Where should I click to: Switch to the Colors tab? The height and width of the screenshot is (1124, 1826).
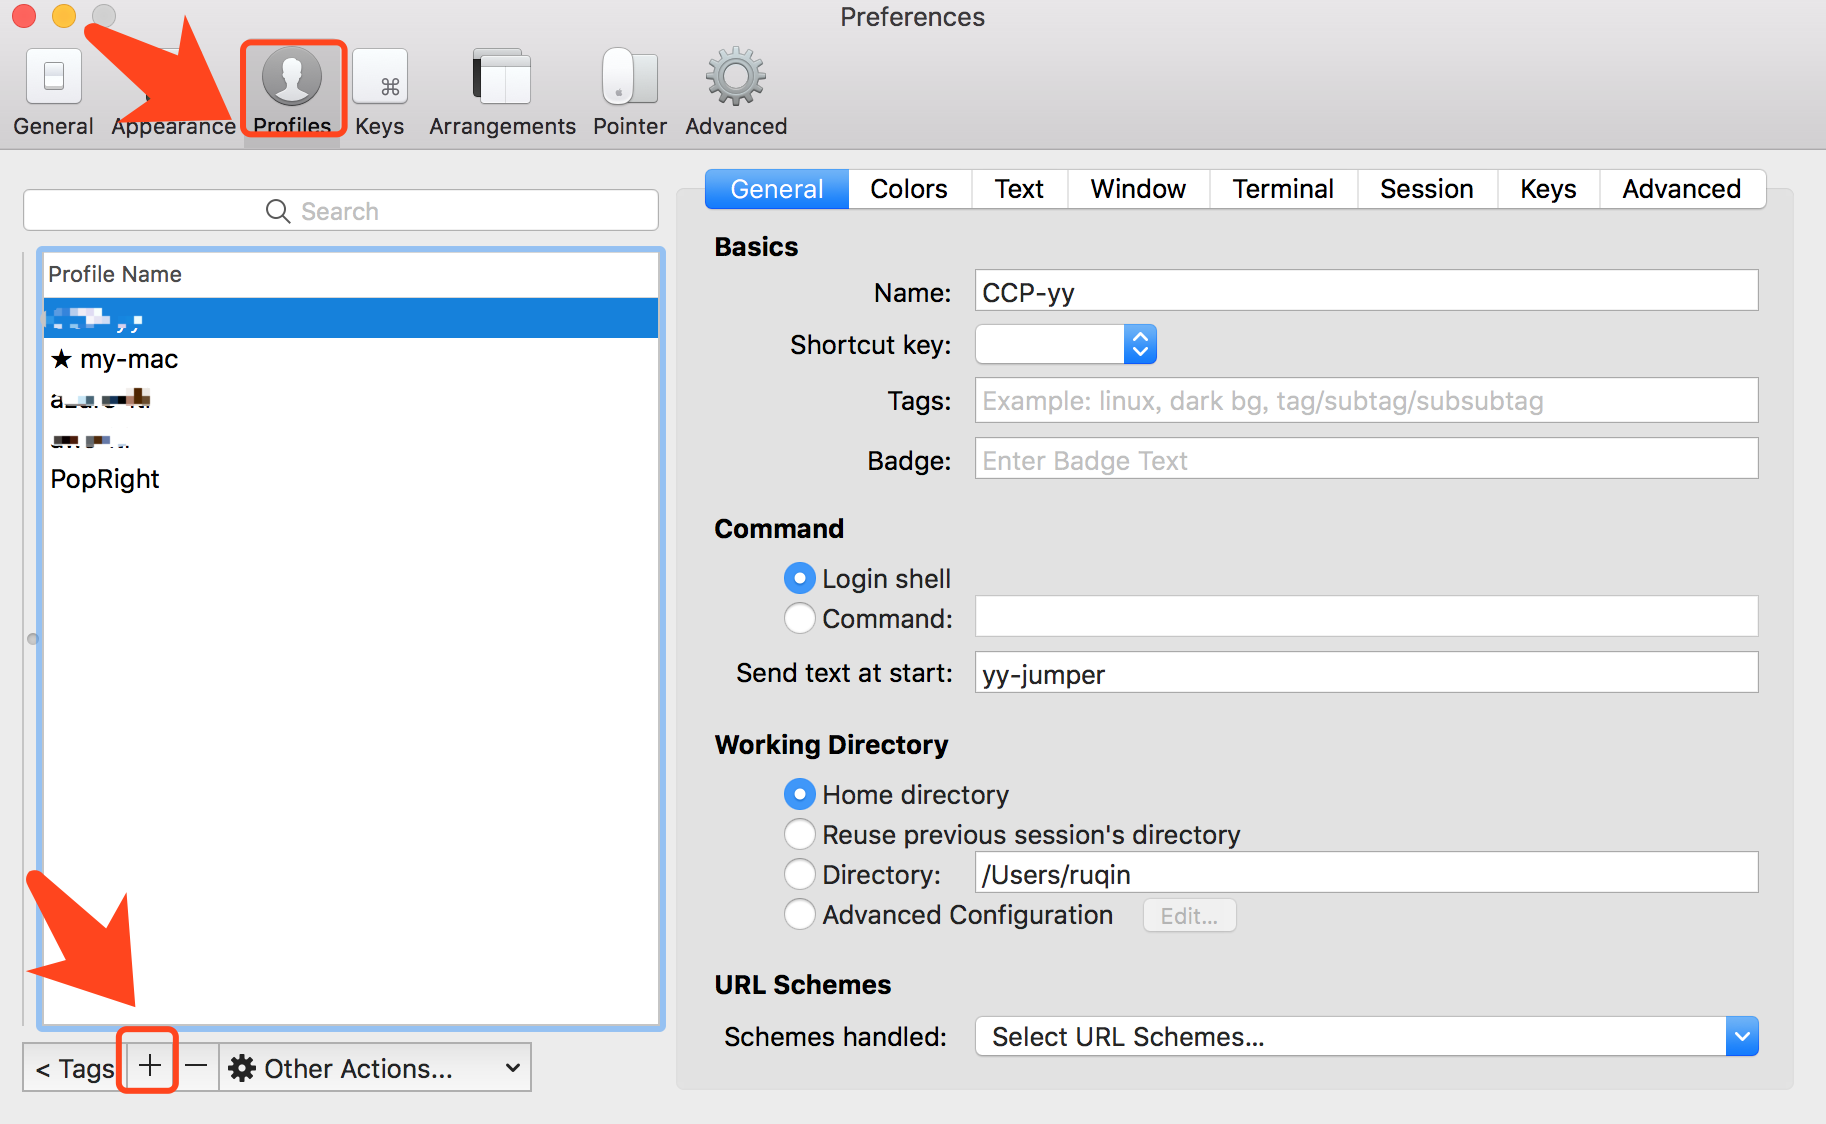click(x=909, y=189)
